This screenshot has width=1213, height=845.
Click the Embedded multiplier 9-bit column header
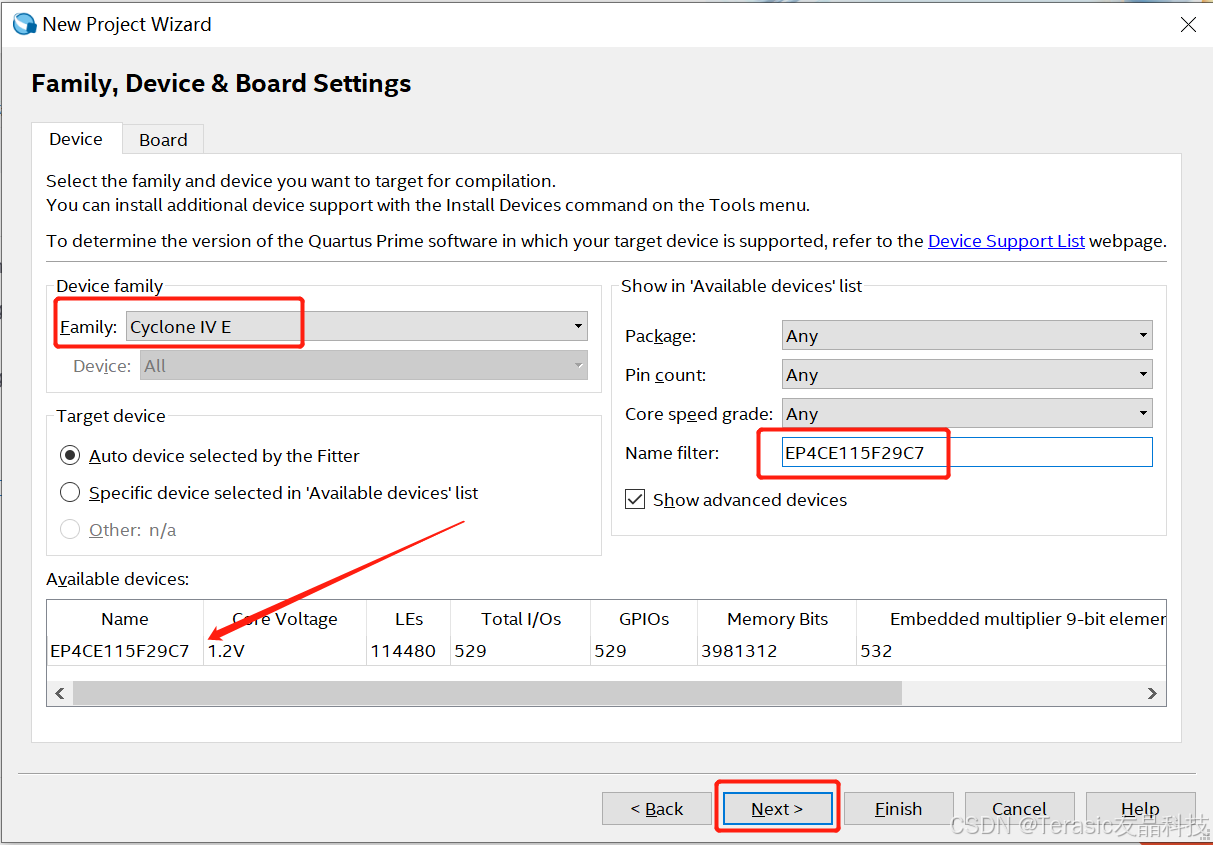(x=1011, y=619)
